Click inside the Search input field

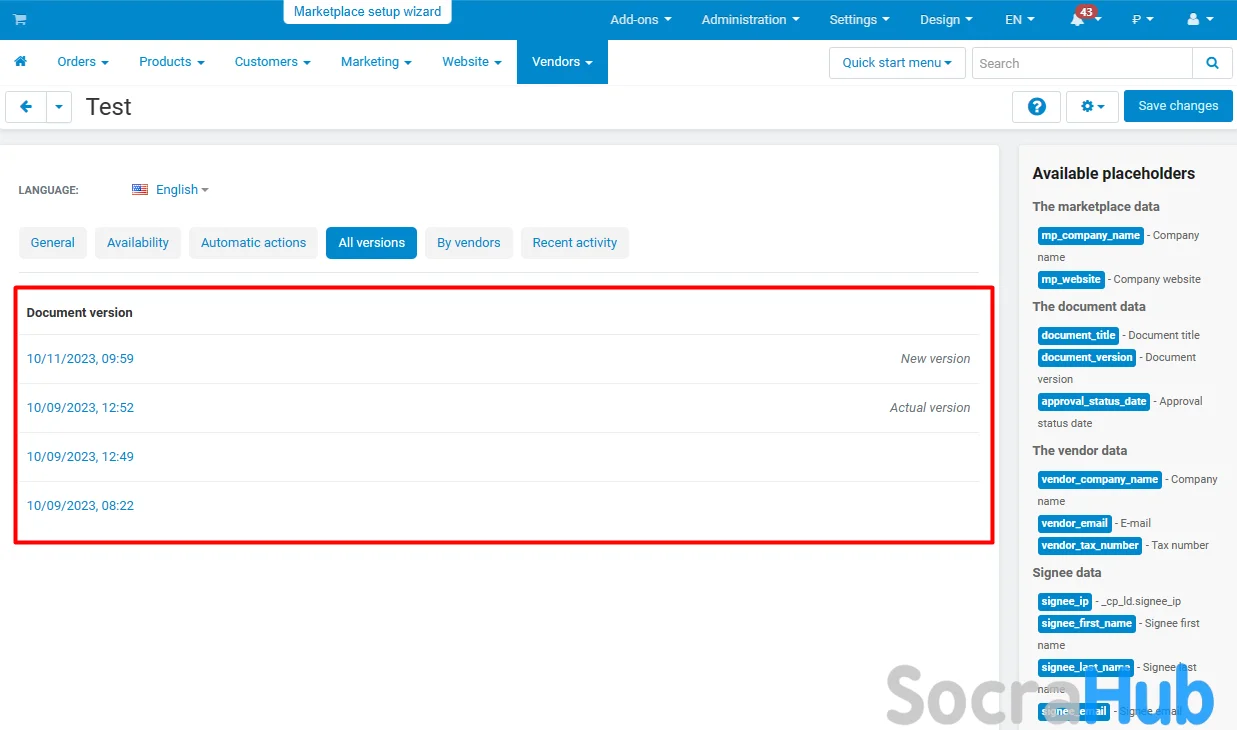1081,63
